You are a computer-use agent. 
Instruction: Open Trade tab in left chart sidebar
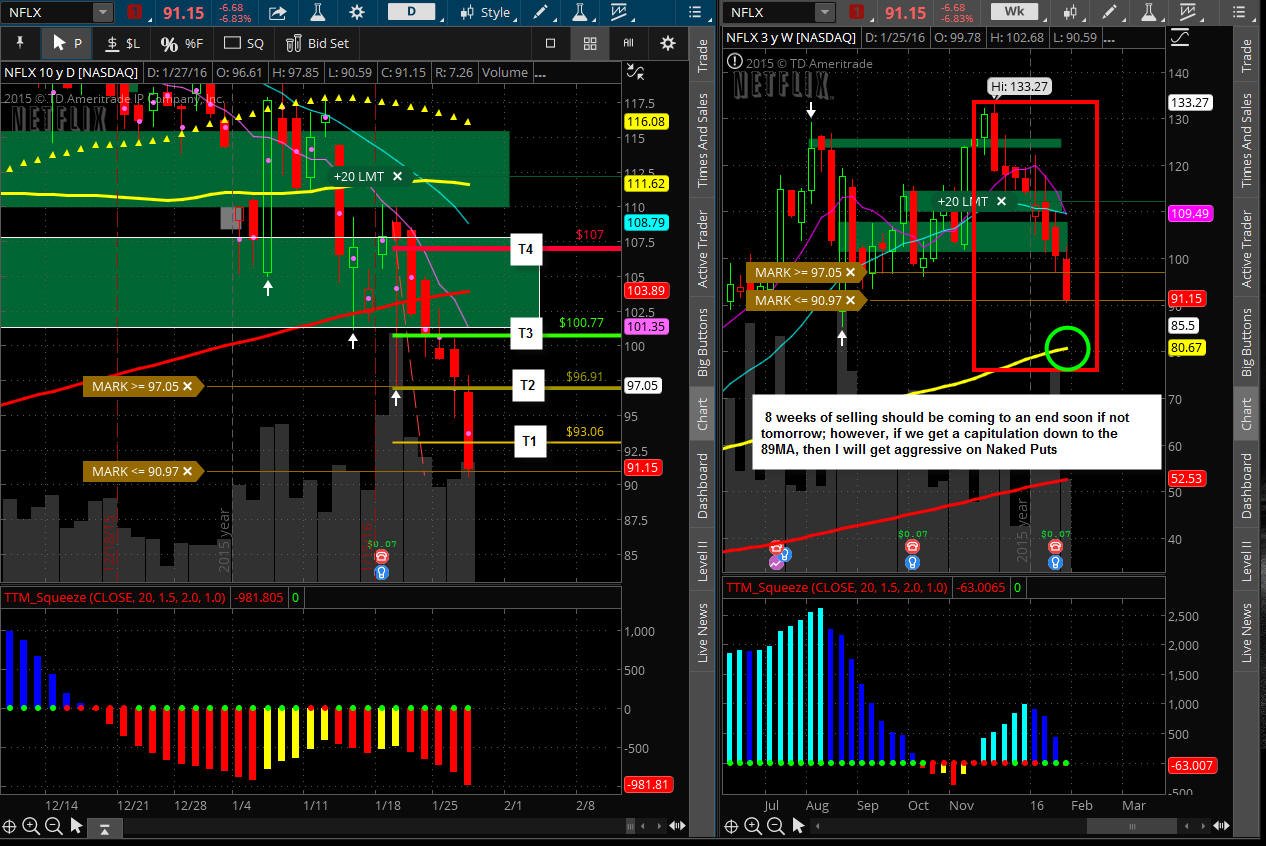(x=703, y=57)
